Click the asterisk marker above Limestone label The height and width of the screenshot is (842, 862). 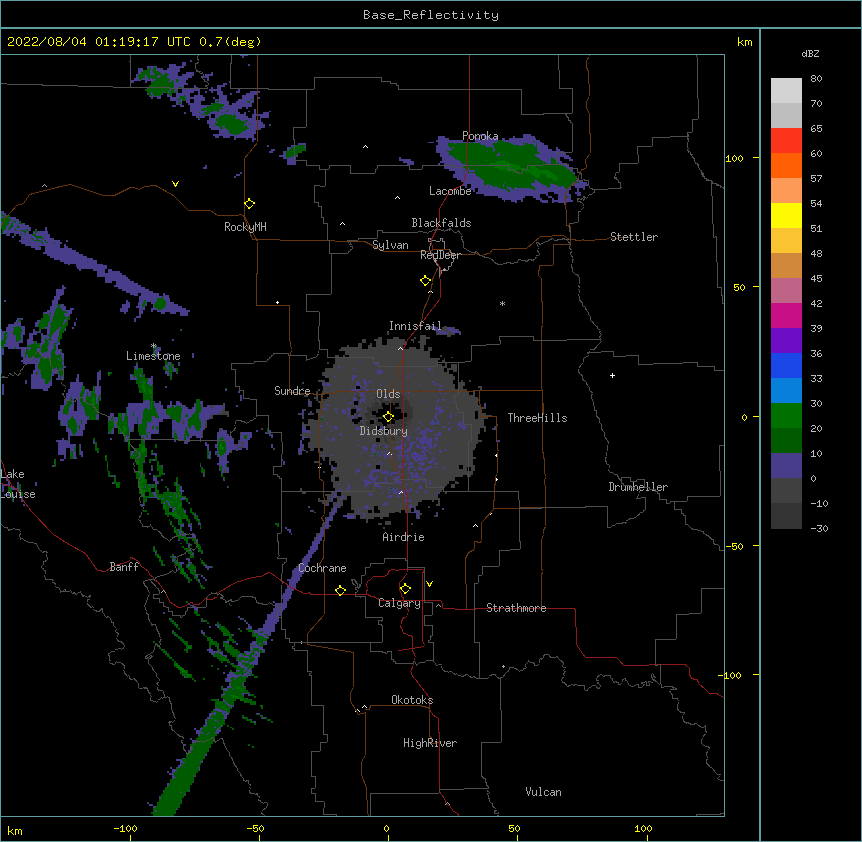154,346
